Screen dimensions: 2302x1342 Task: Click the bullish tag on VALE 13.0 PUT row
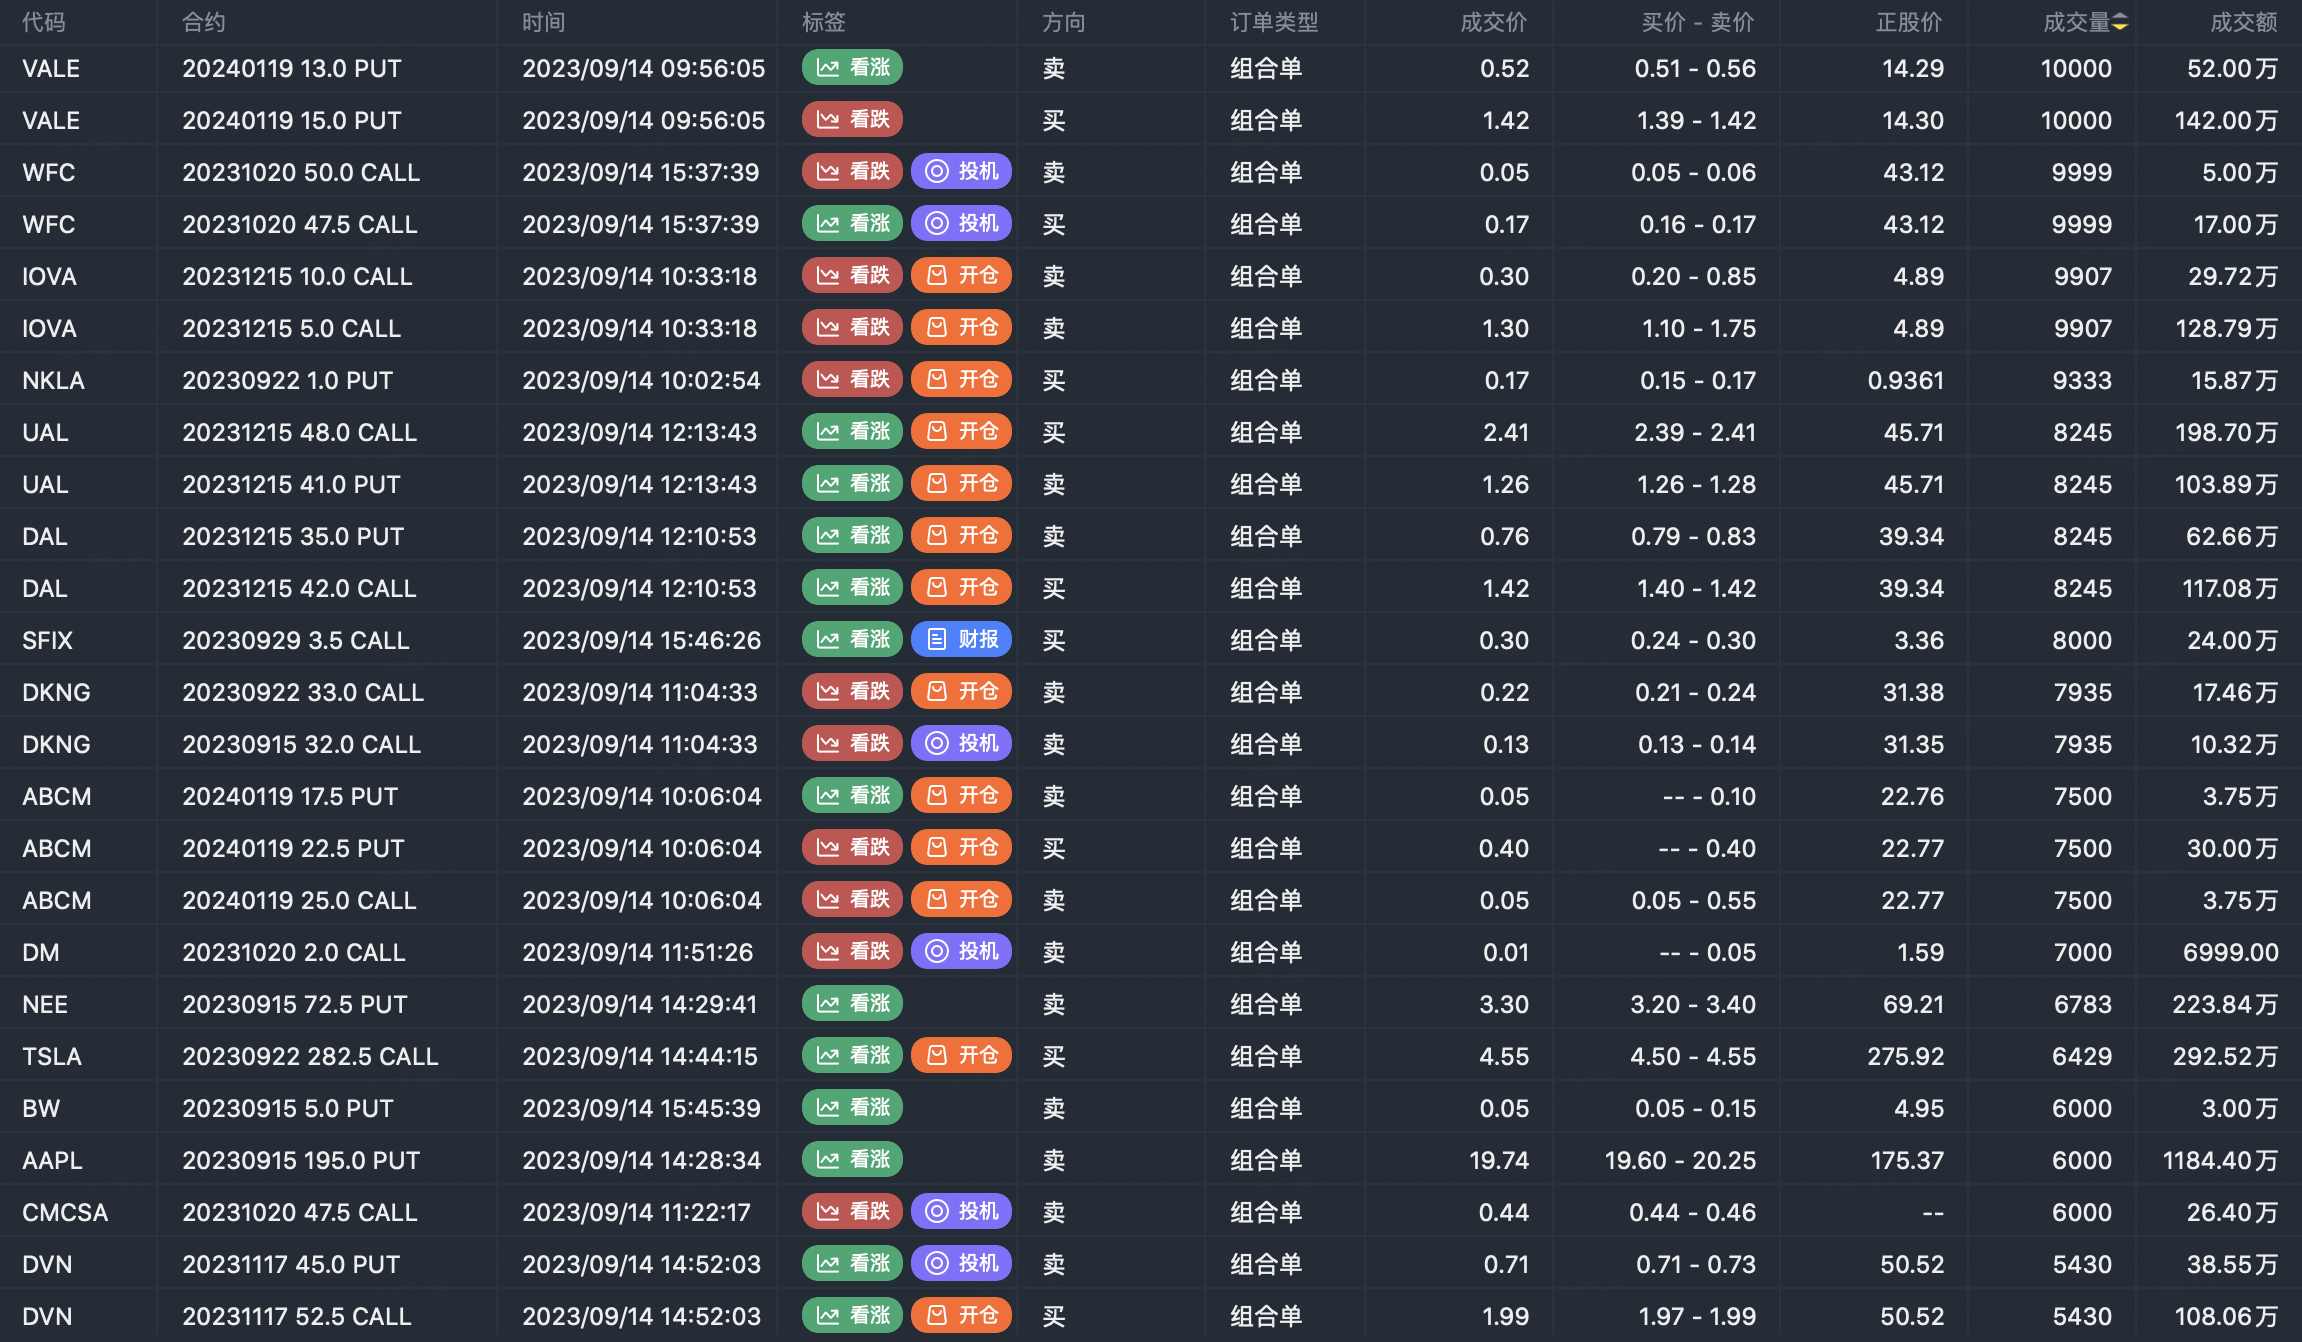[x=852, y=68]
